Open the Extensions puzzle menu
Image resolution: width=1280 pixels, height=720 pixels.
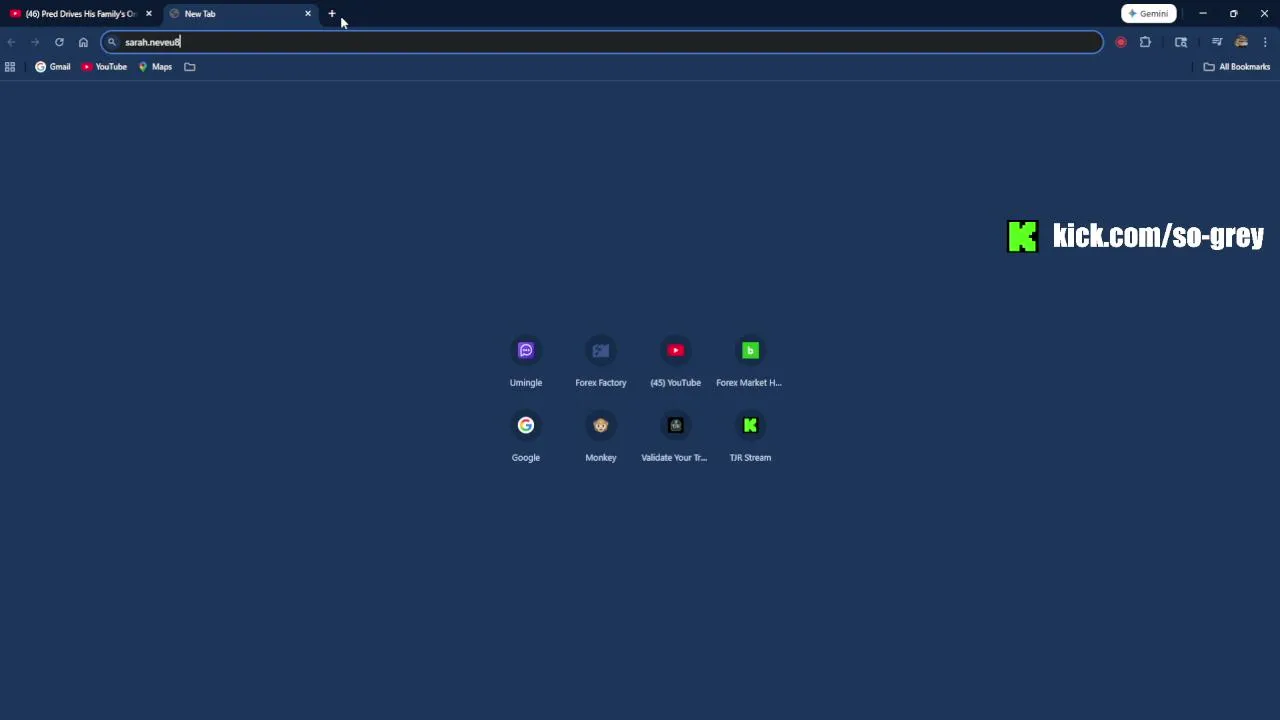[1145, 42]
